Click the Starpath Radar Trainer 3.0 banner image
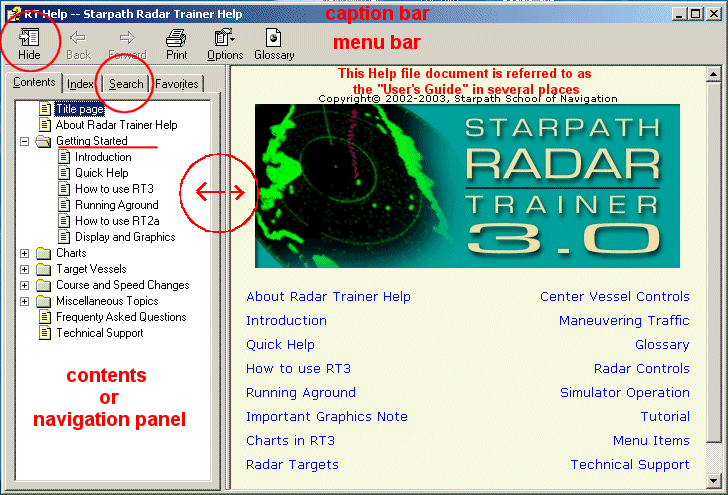 [467, 186]
